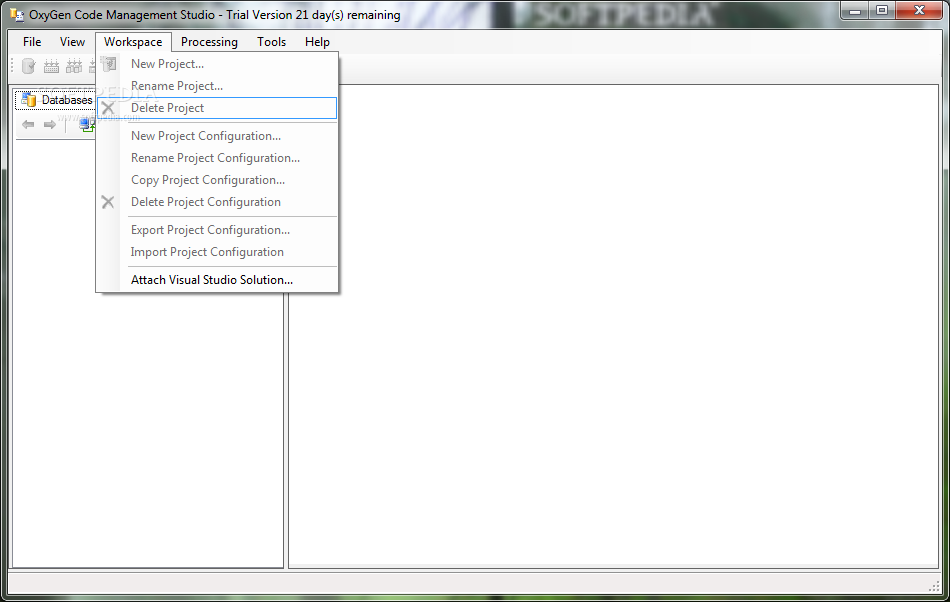Choose Export Project Configuration... entry
The width and height of the screenshot is (950, 602).
[x=217, y=230]
